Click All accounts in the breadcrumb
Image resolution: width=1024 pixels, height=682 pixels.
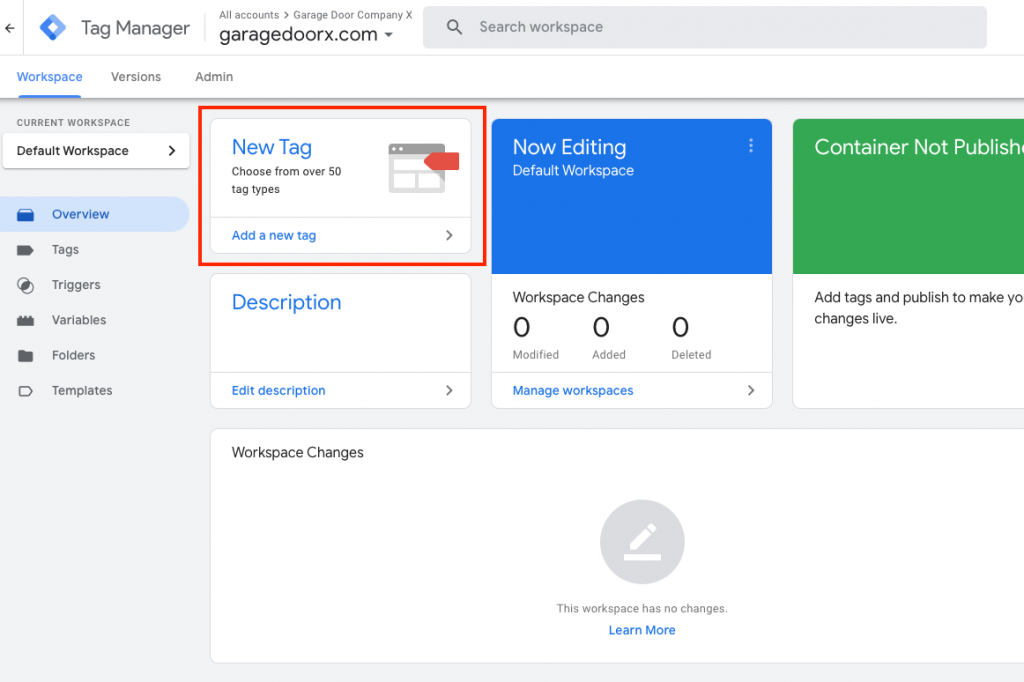click(x=249, y=14)
